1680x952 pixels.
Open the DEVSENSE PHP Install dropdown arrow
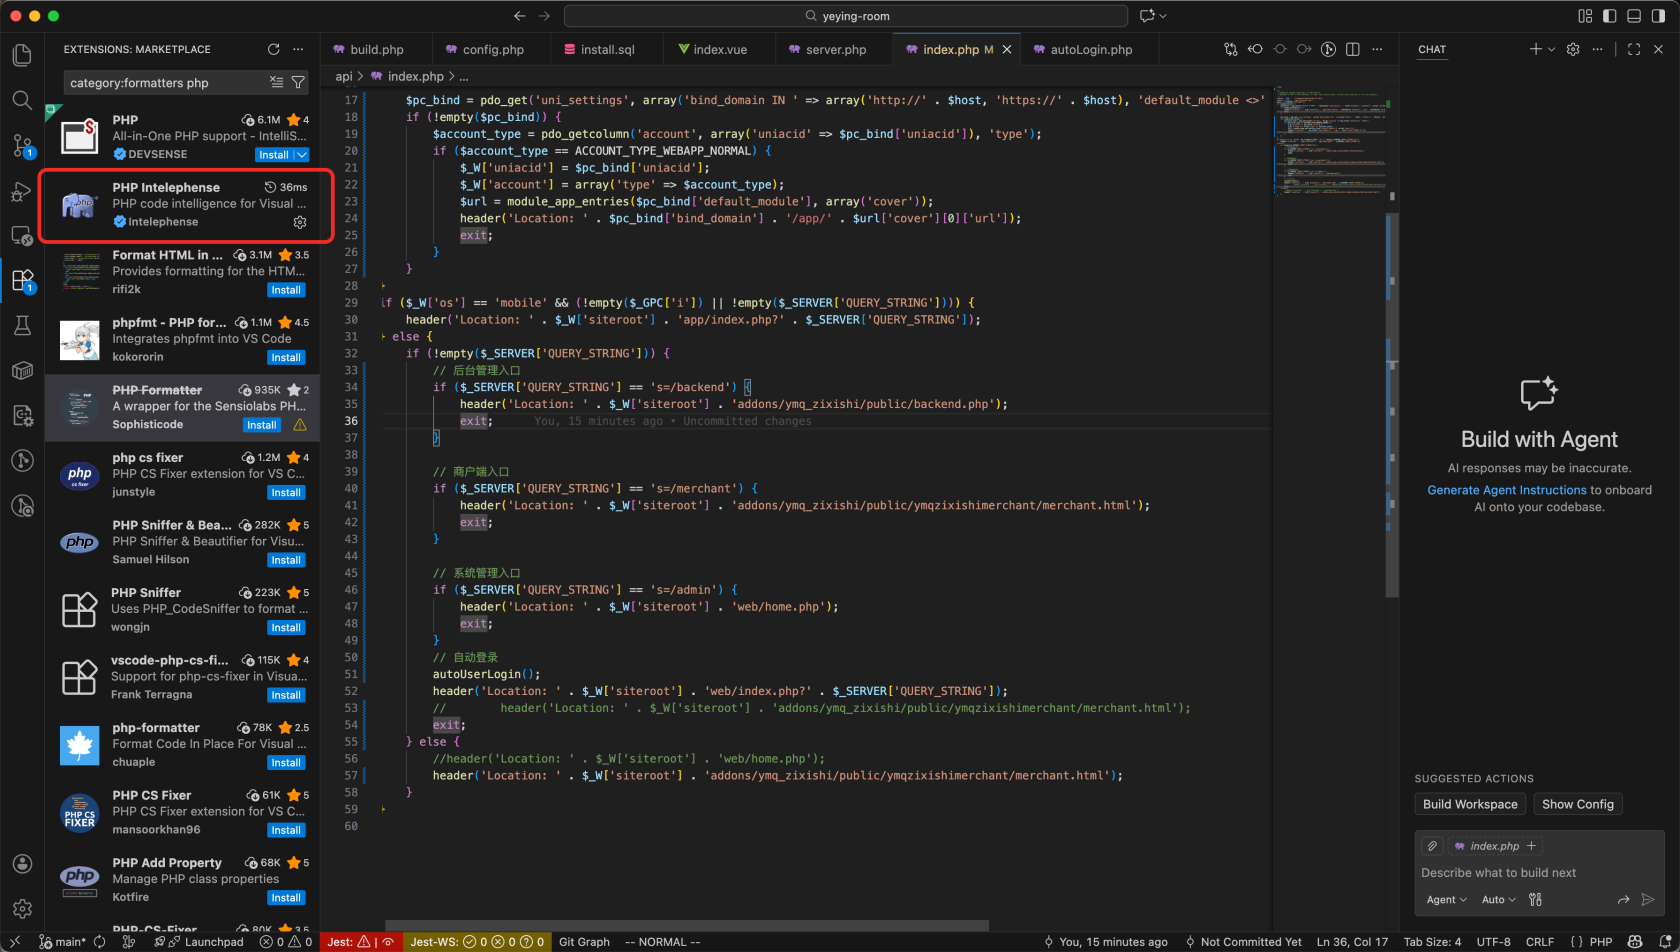click(x=301, y=155)
